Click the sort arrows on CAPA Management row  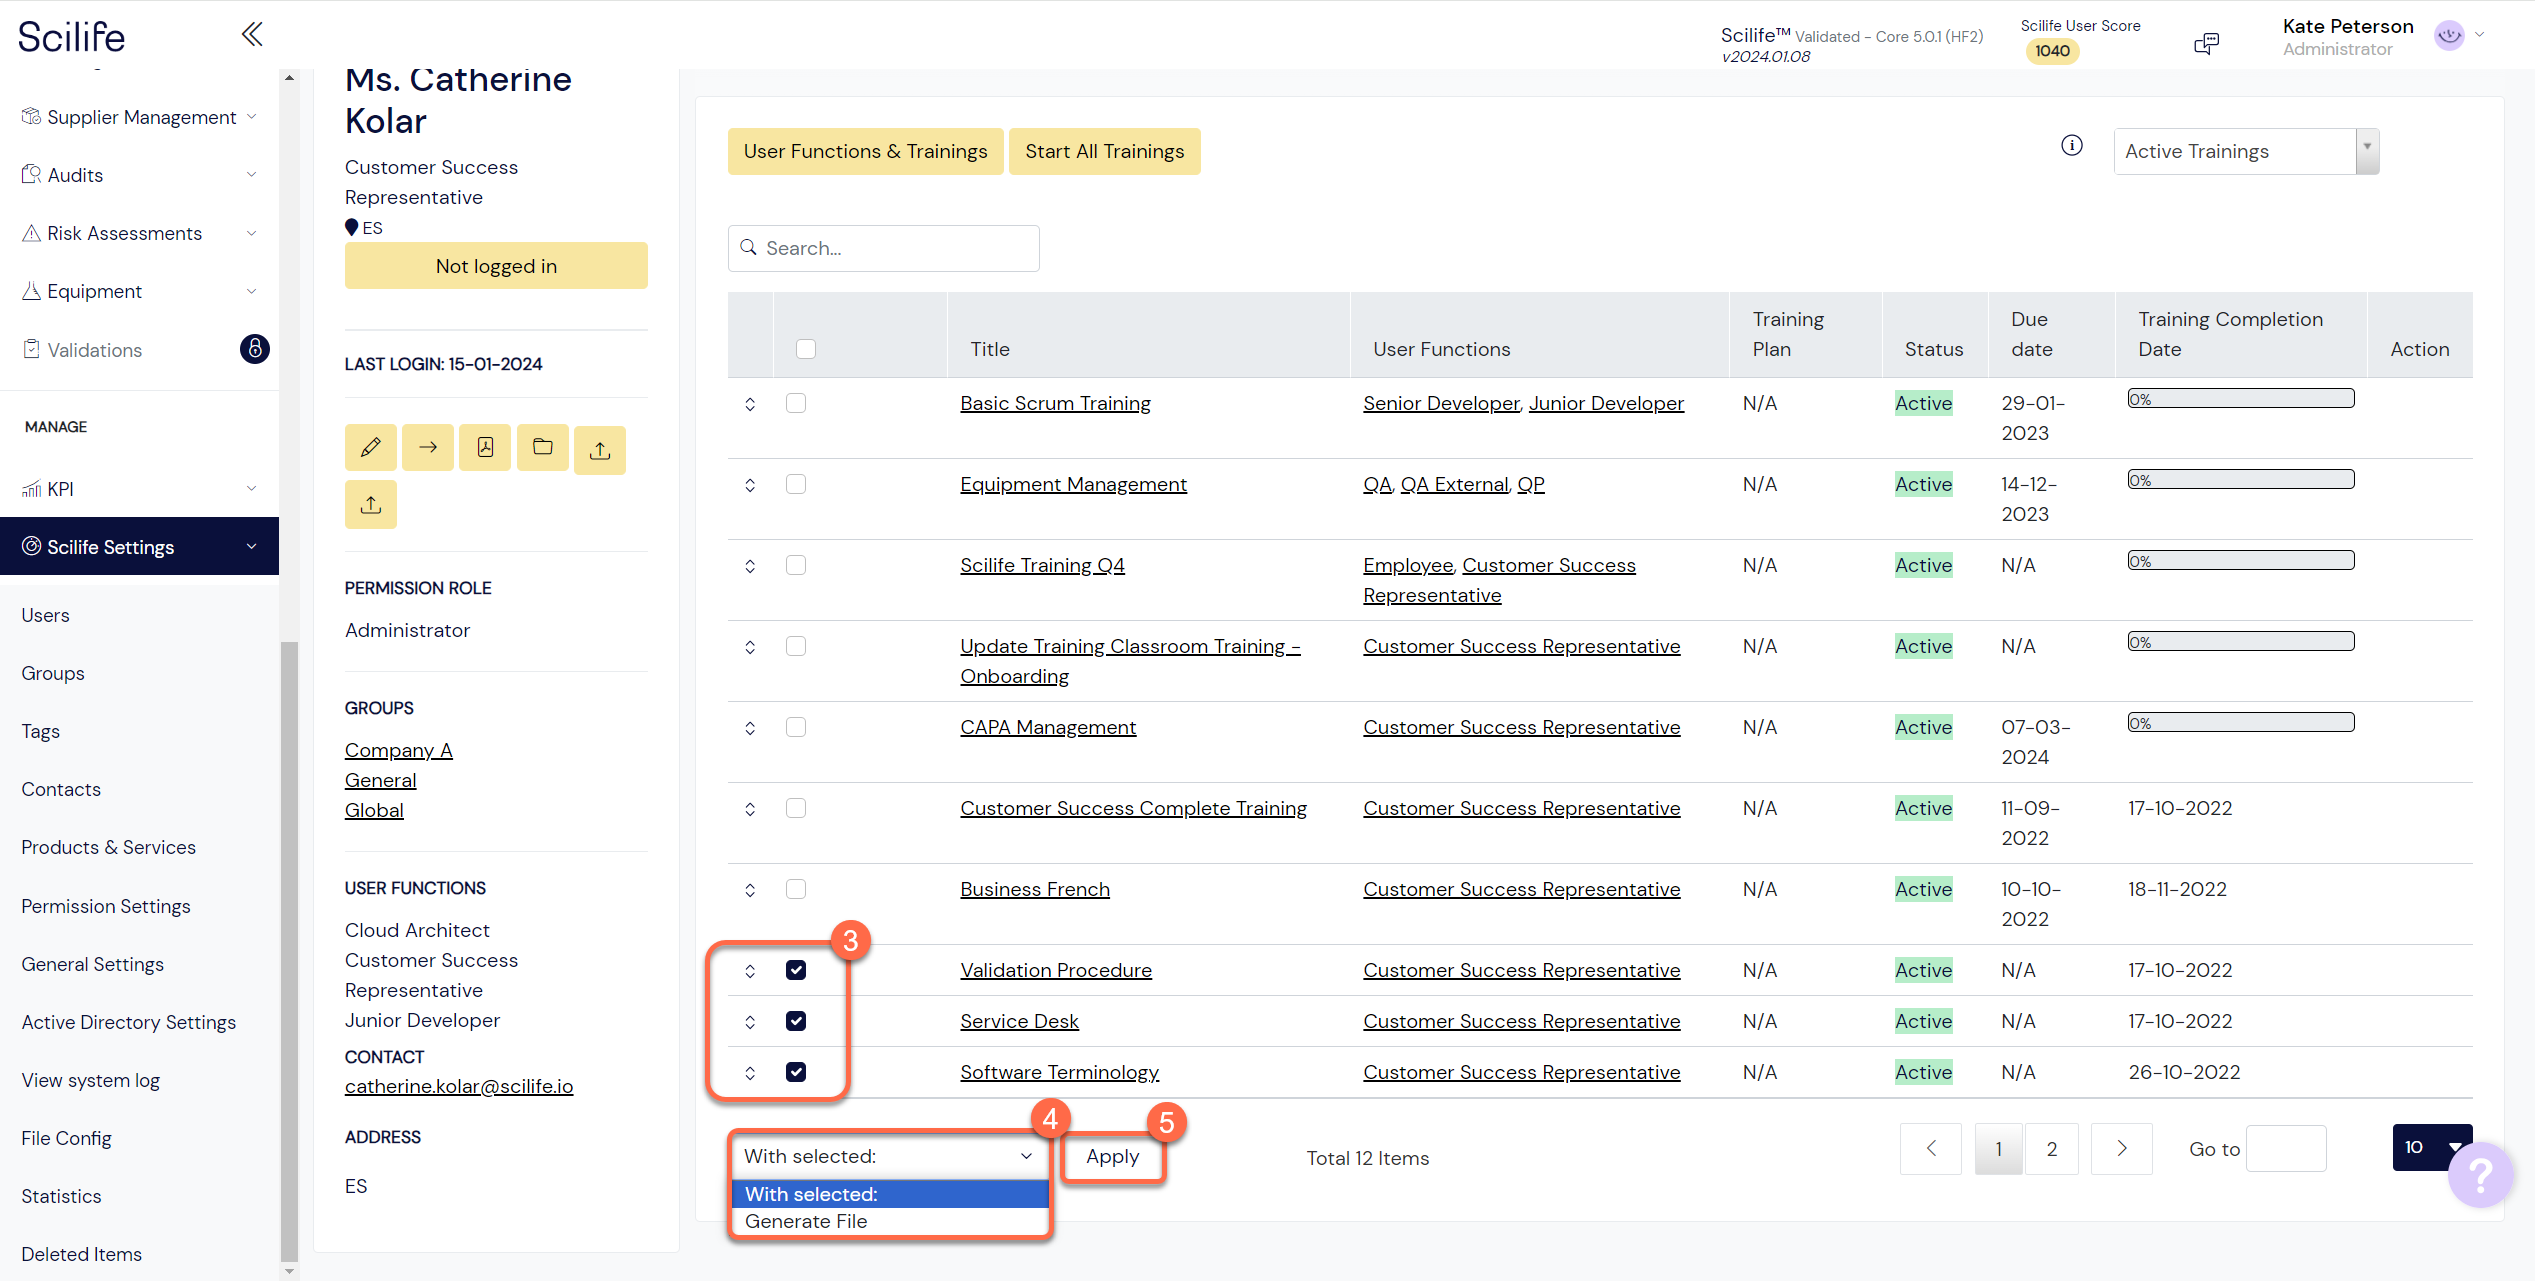(x=750, y=728)
